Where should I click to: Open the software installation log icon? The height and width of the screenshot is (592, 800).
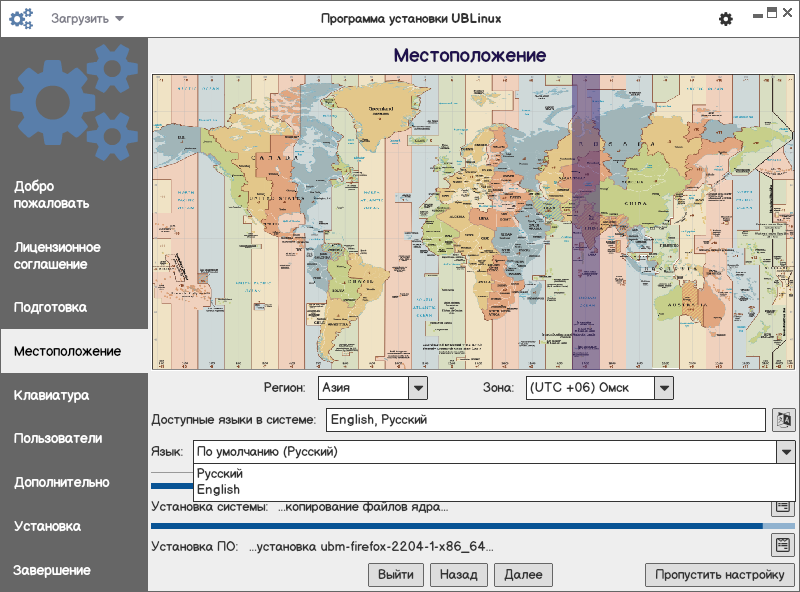tap(783, 546)
